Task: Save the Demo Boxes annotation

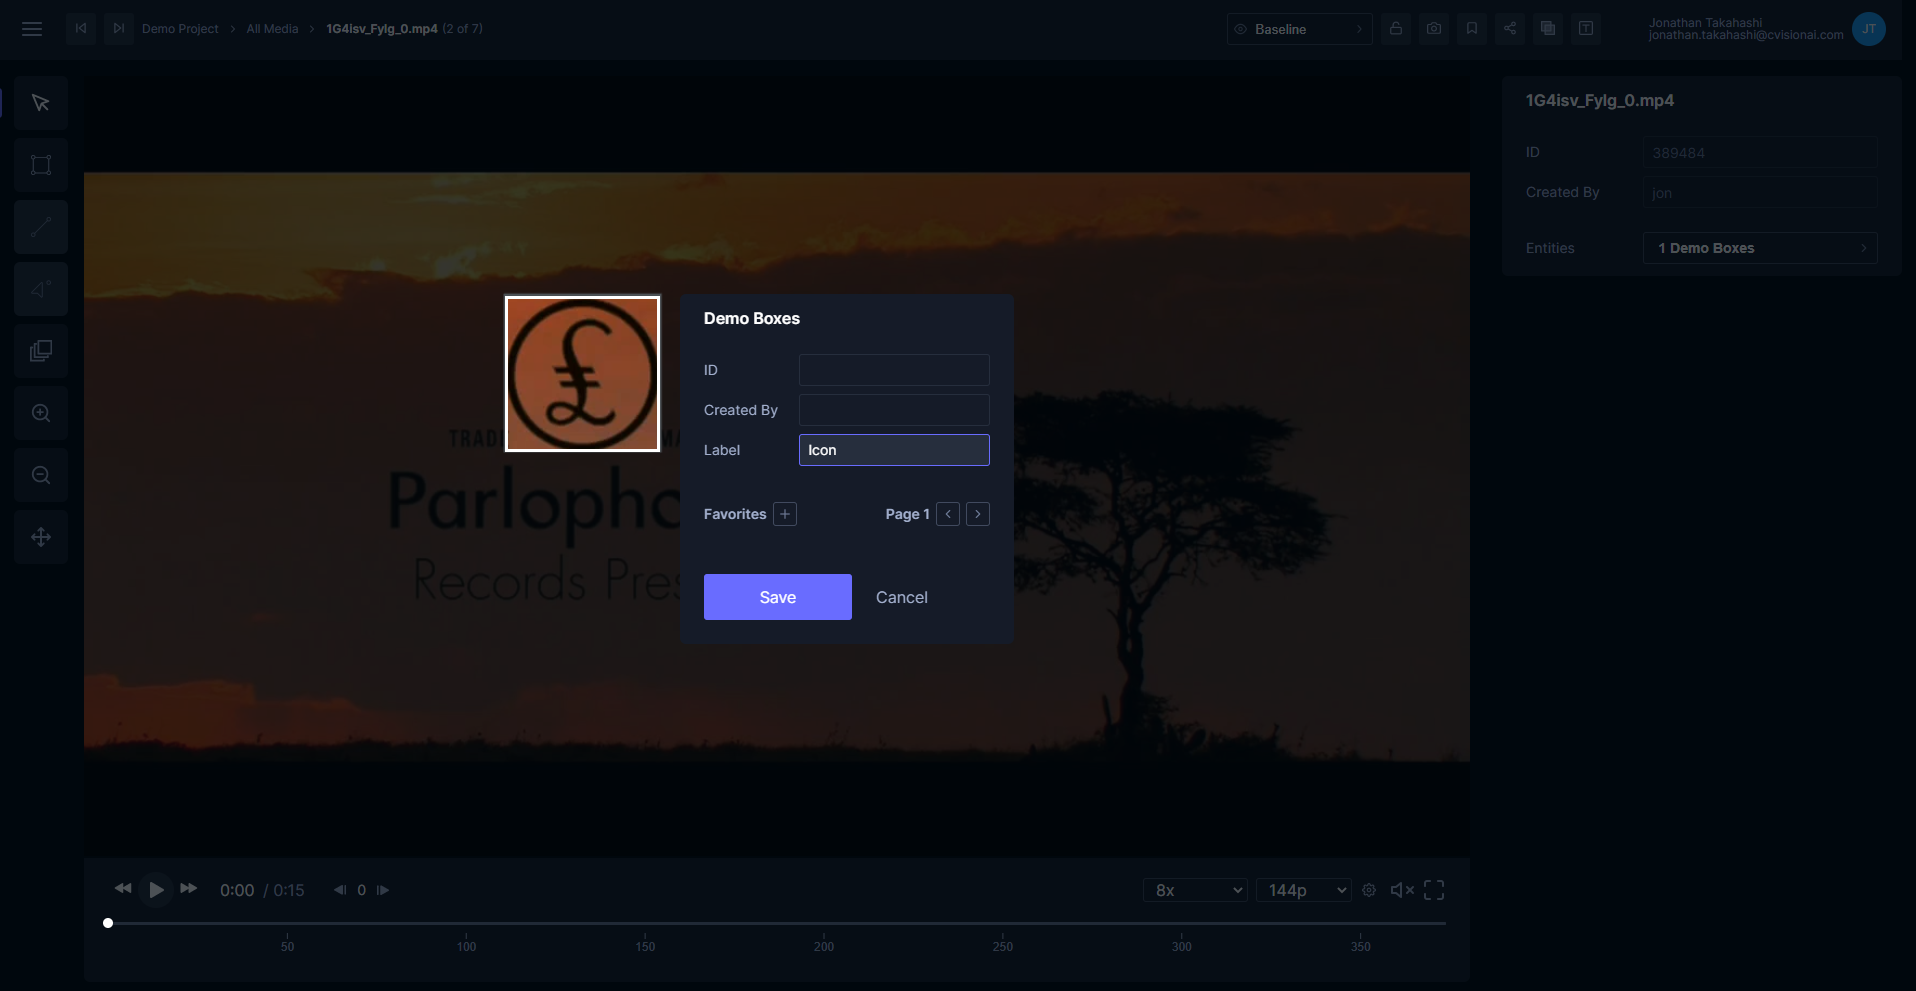Action: point(777,597)
